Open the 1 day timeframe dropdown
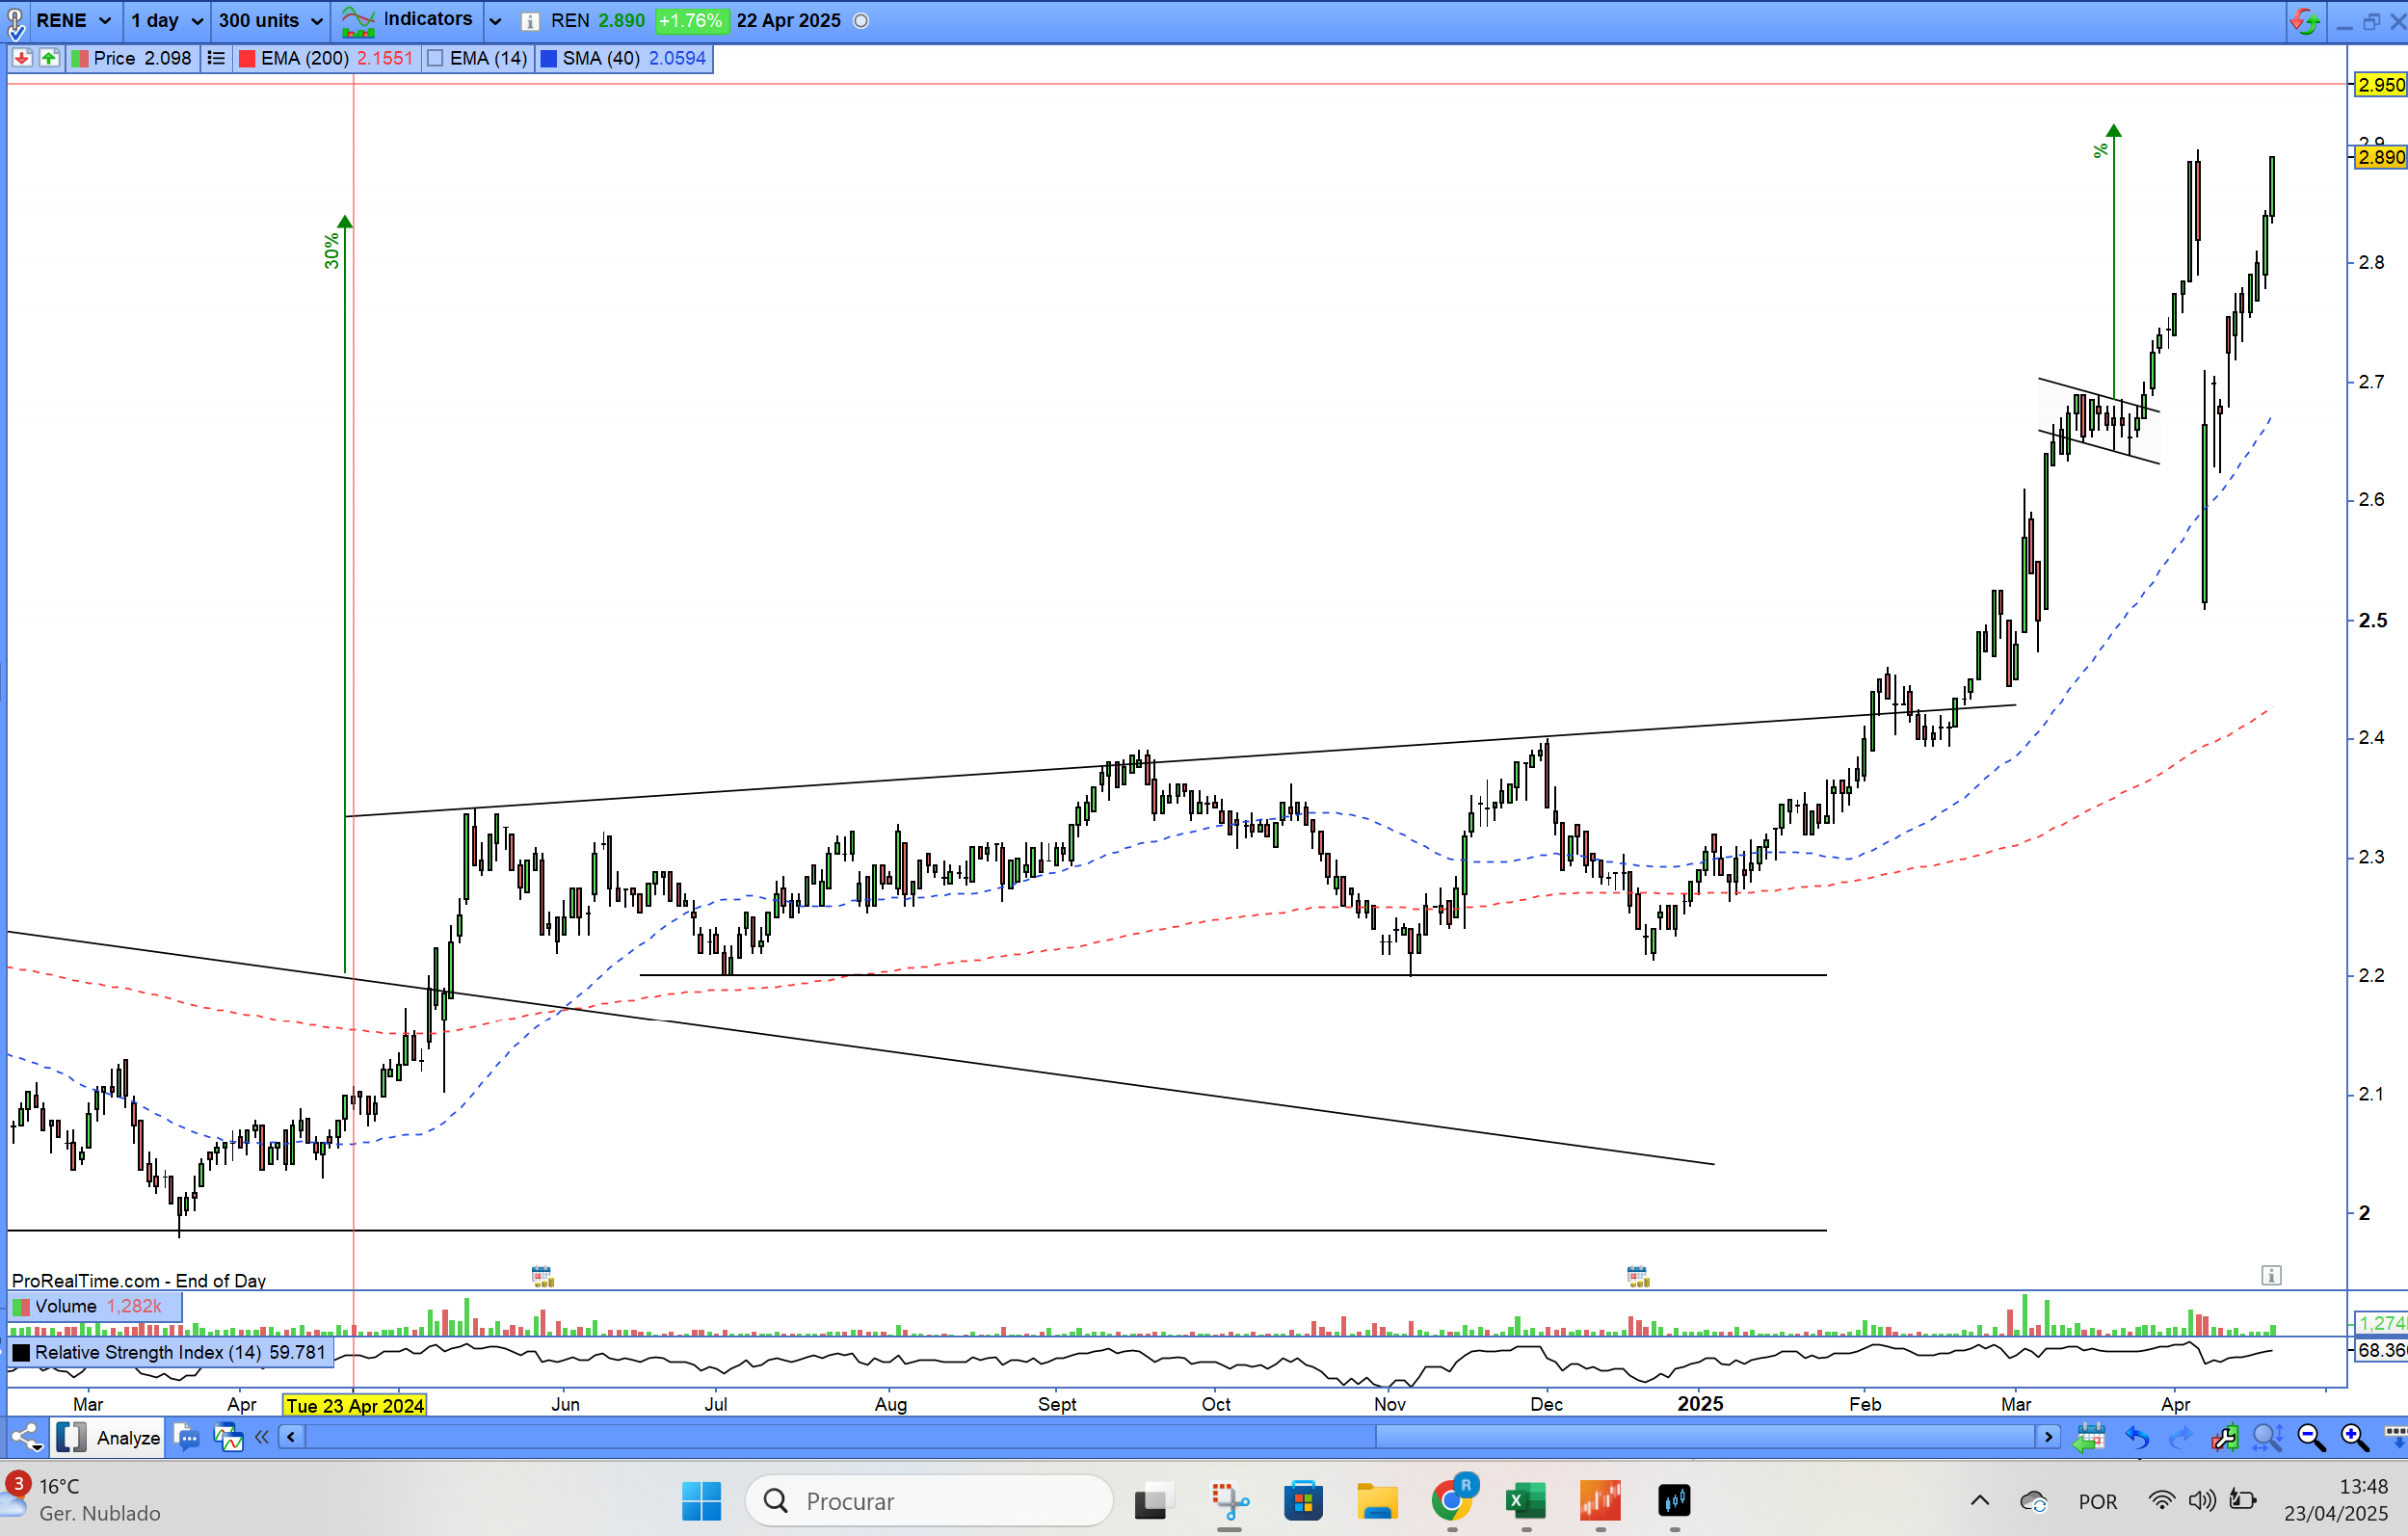This screenshot has width=2408, height=1536. [197, 21]
